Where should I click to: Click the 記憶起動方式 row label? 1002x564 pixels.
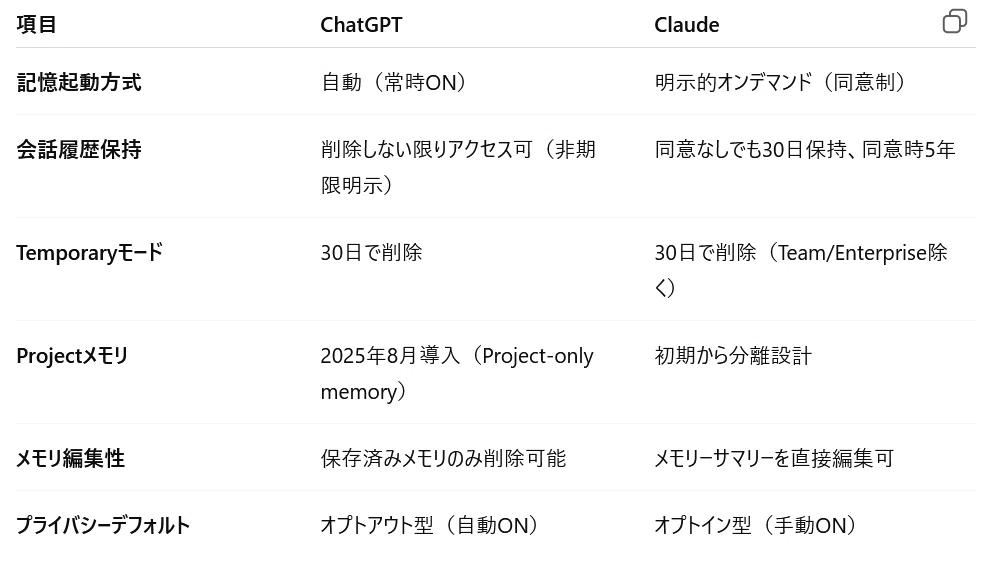tap(79, 82)
